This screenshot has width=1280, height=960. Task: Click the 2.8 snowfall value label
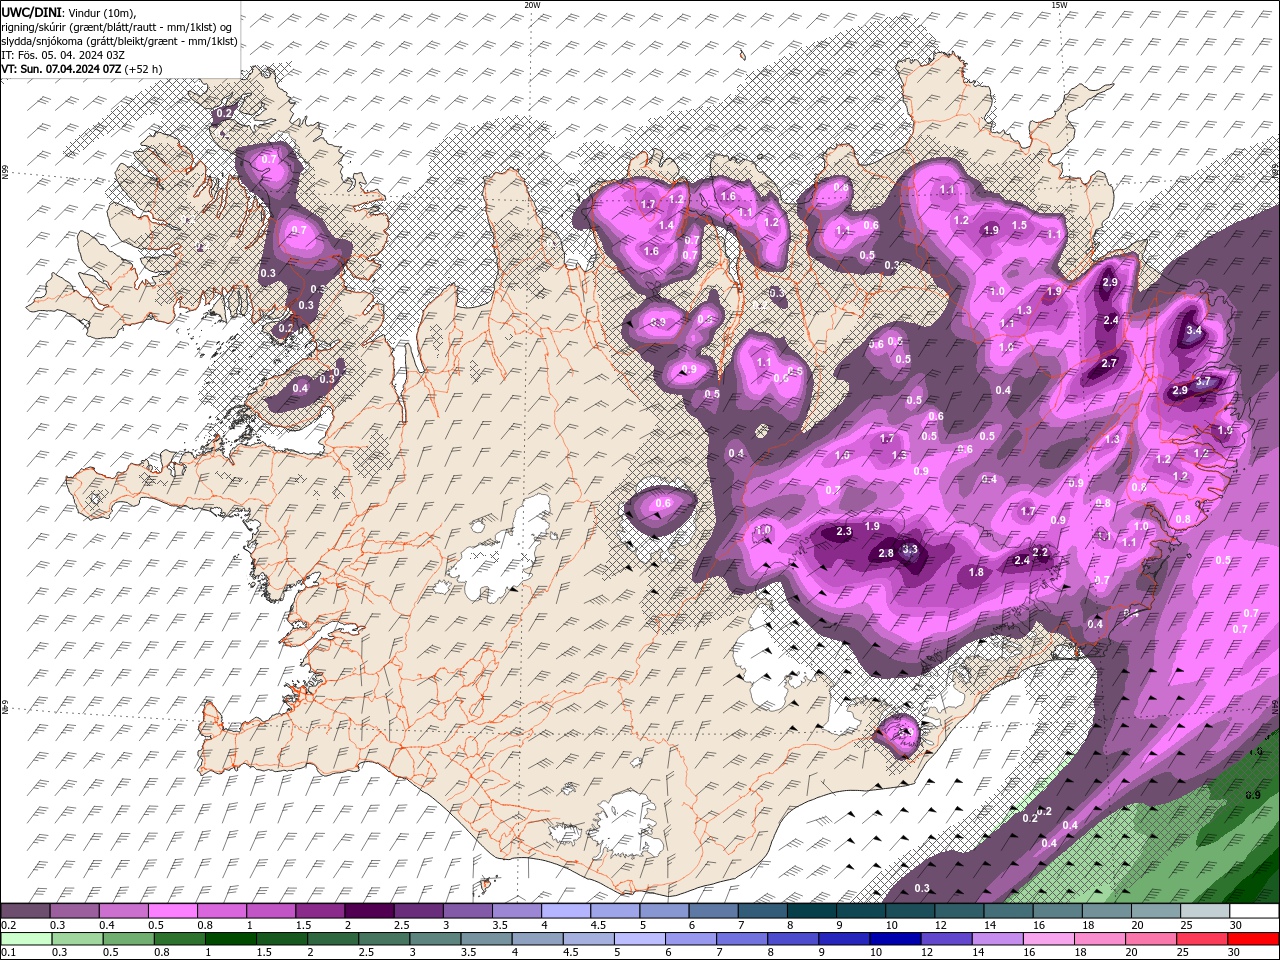[885, 553]
